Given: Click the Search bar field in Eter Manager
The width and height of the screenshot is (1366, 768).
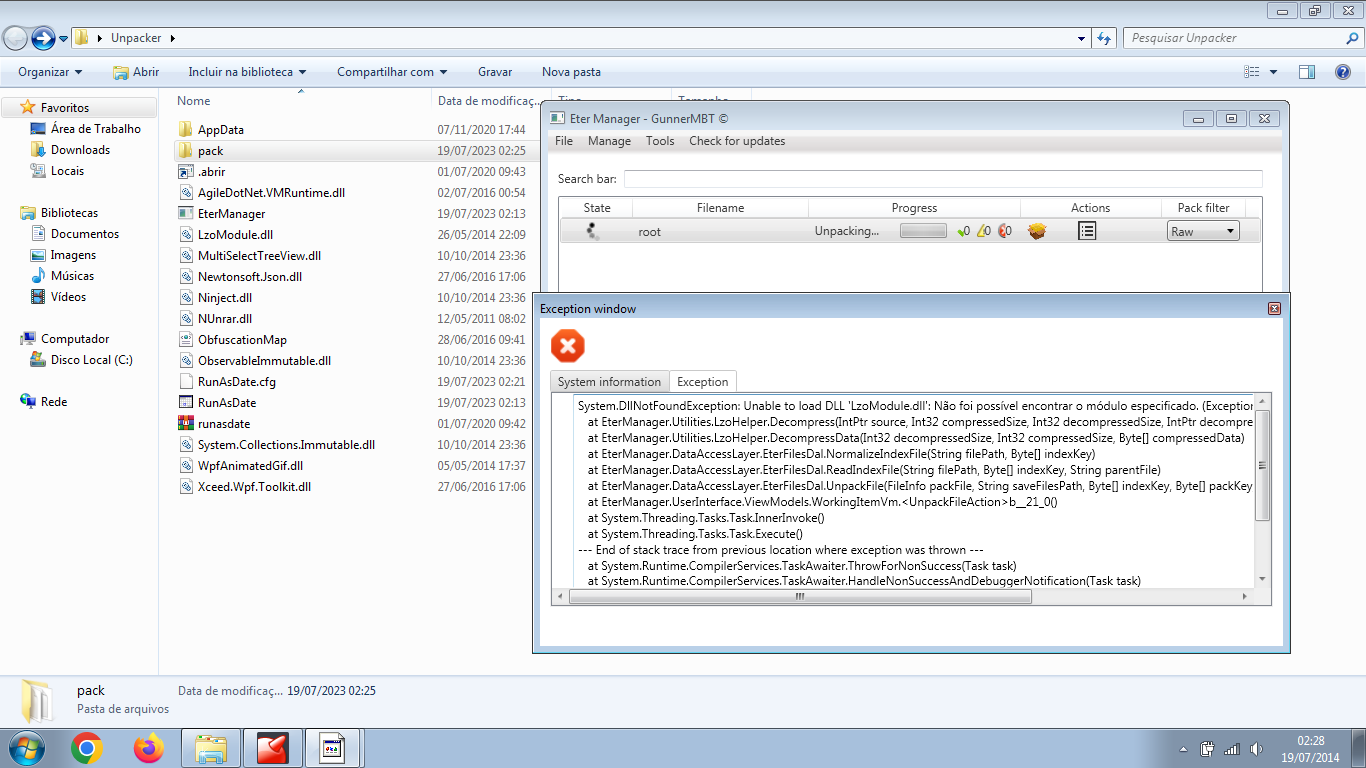Looking at the screenshot, I should point(943,179).
